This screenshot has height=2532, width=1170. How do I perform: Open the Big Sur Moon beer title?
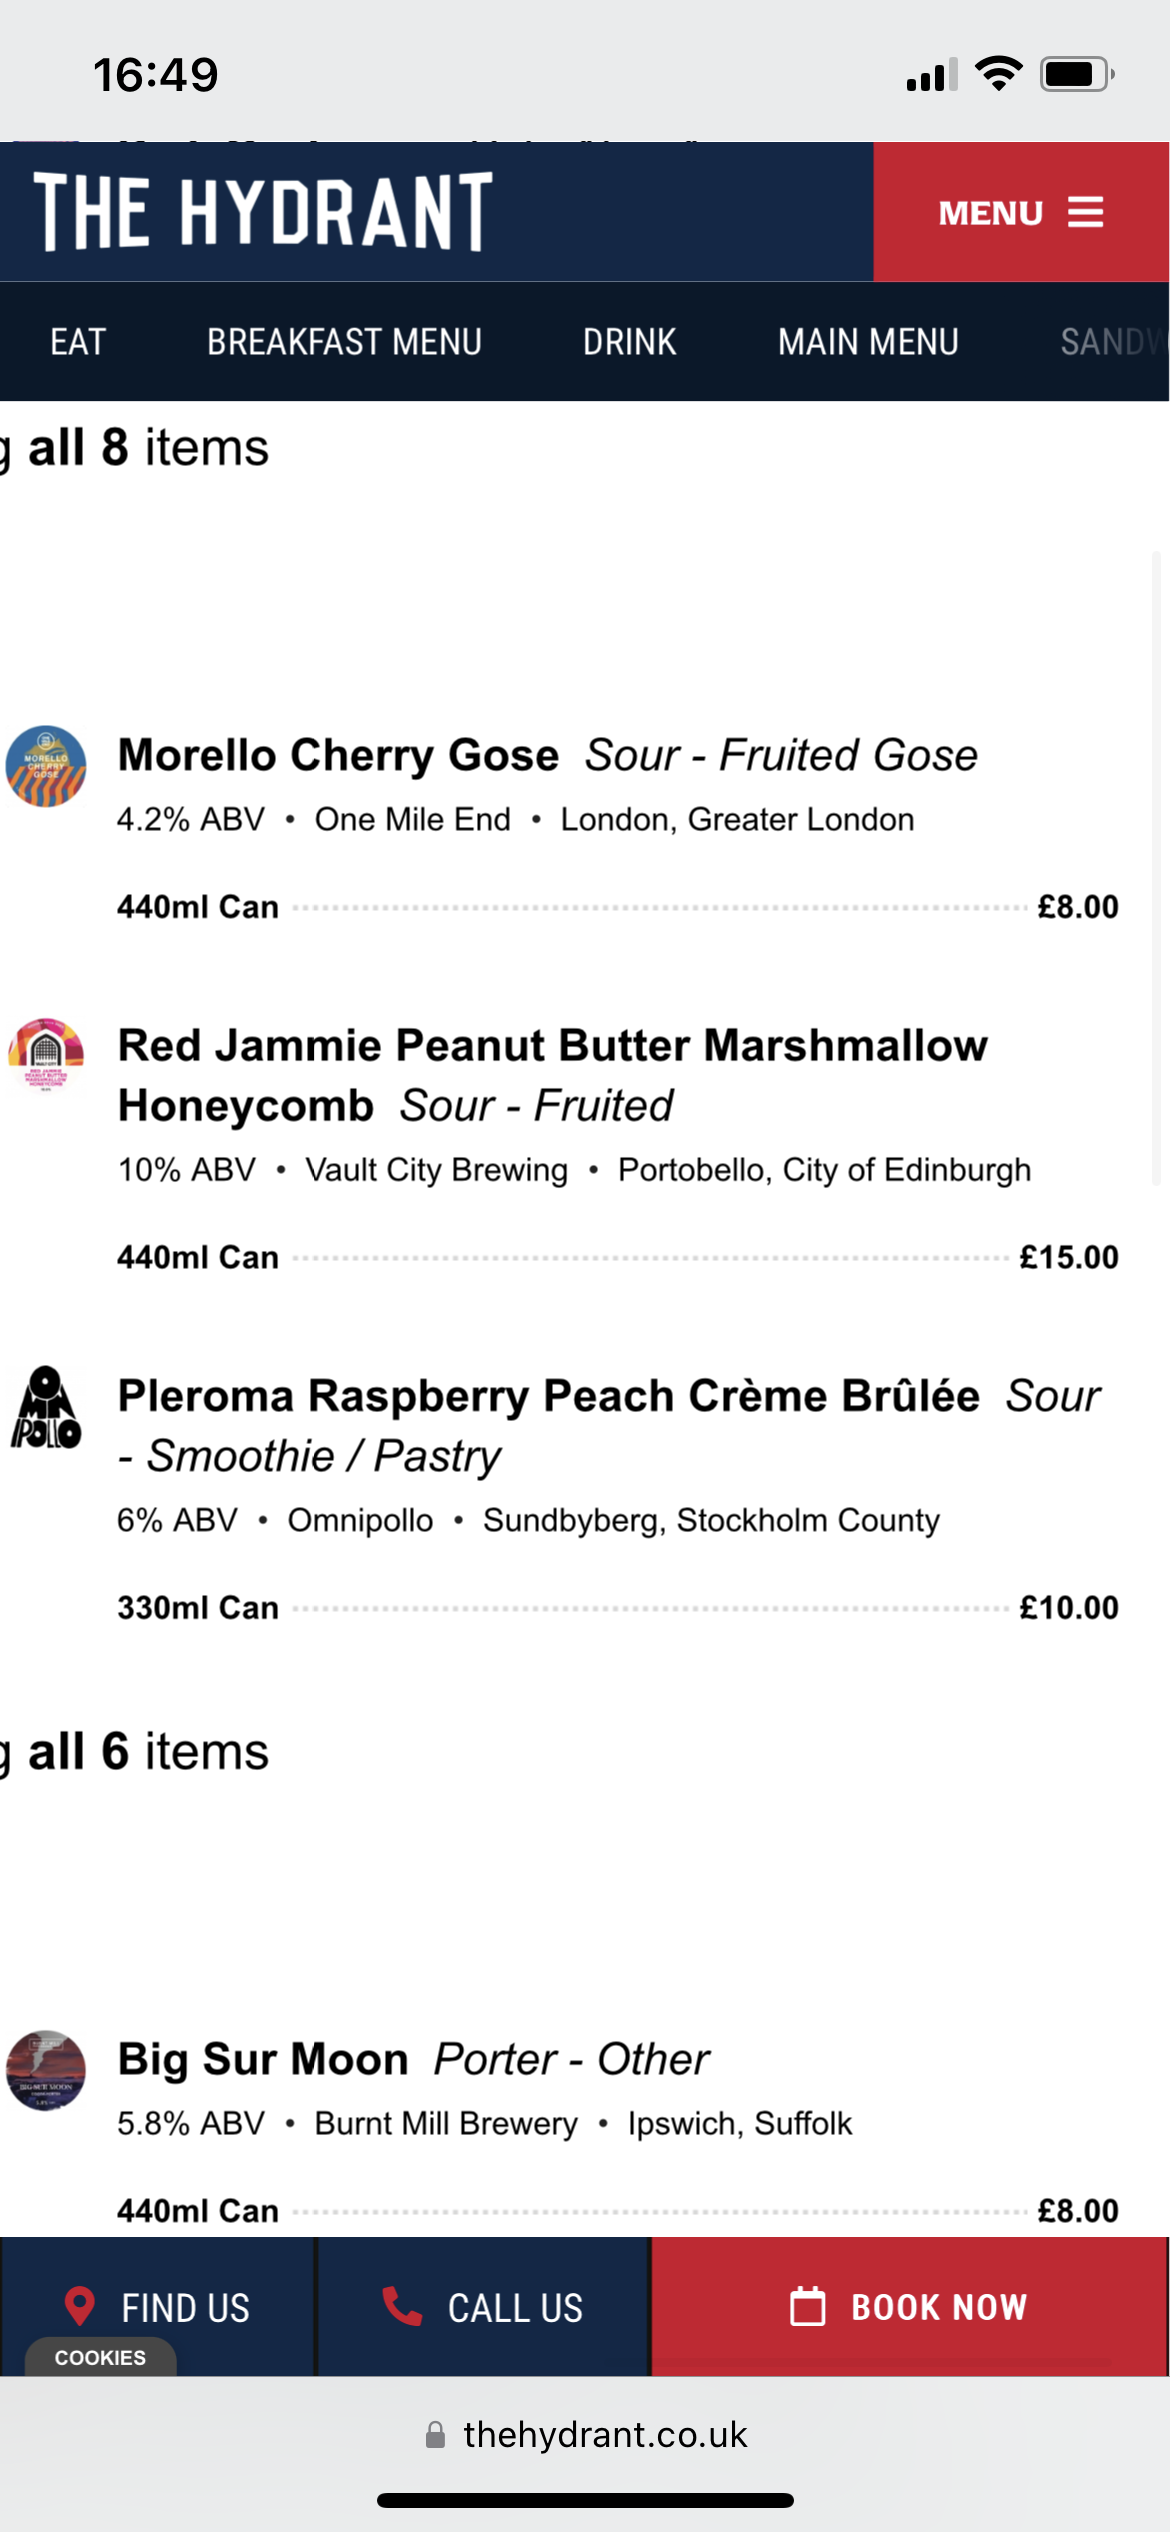263,2059
